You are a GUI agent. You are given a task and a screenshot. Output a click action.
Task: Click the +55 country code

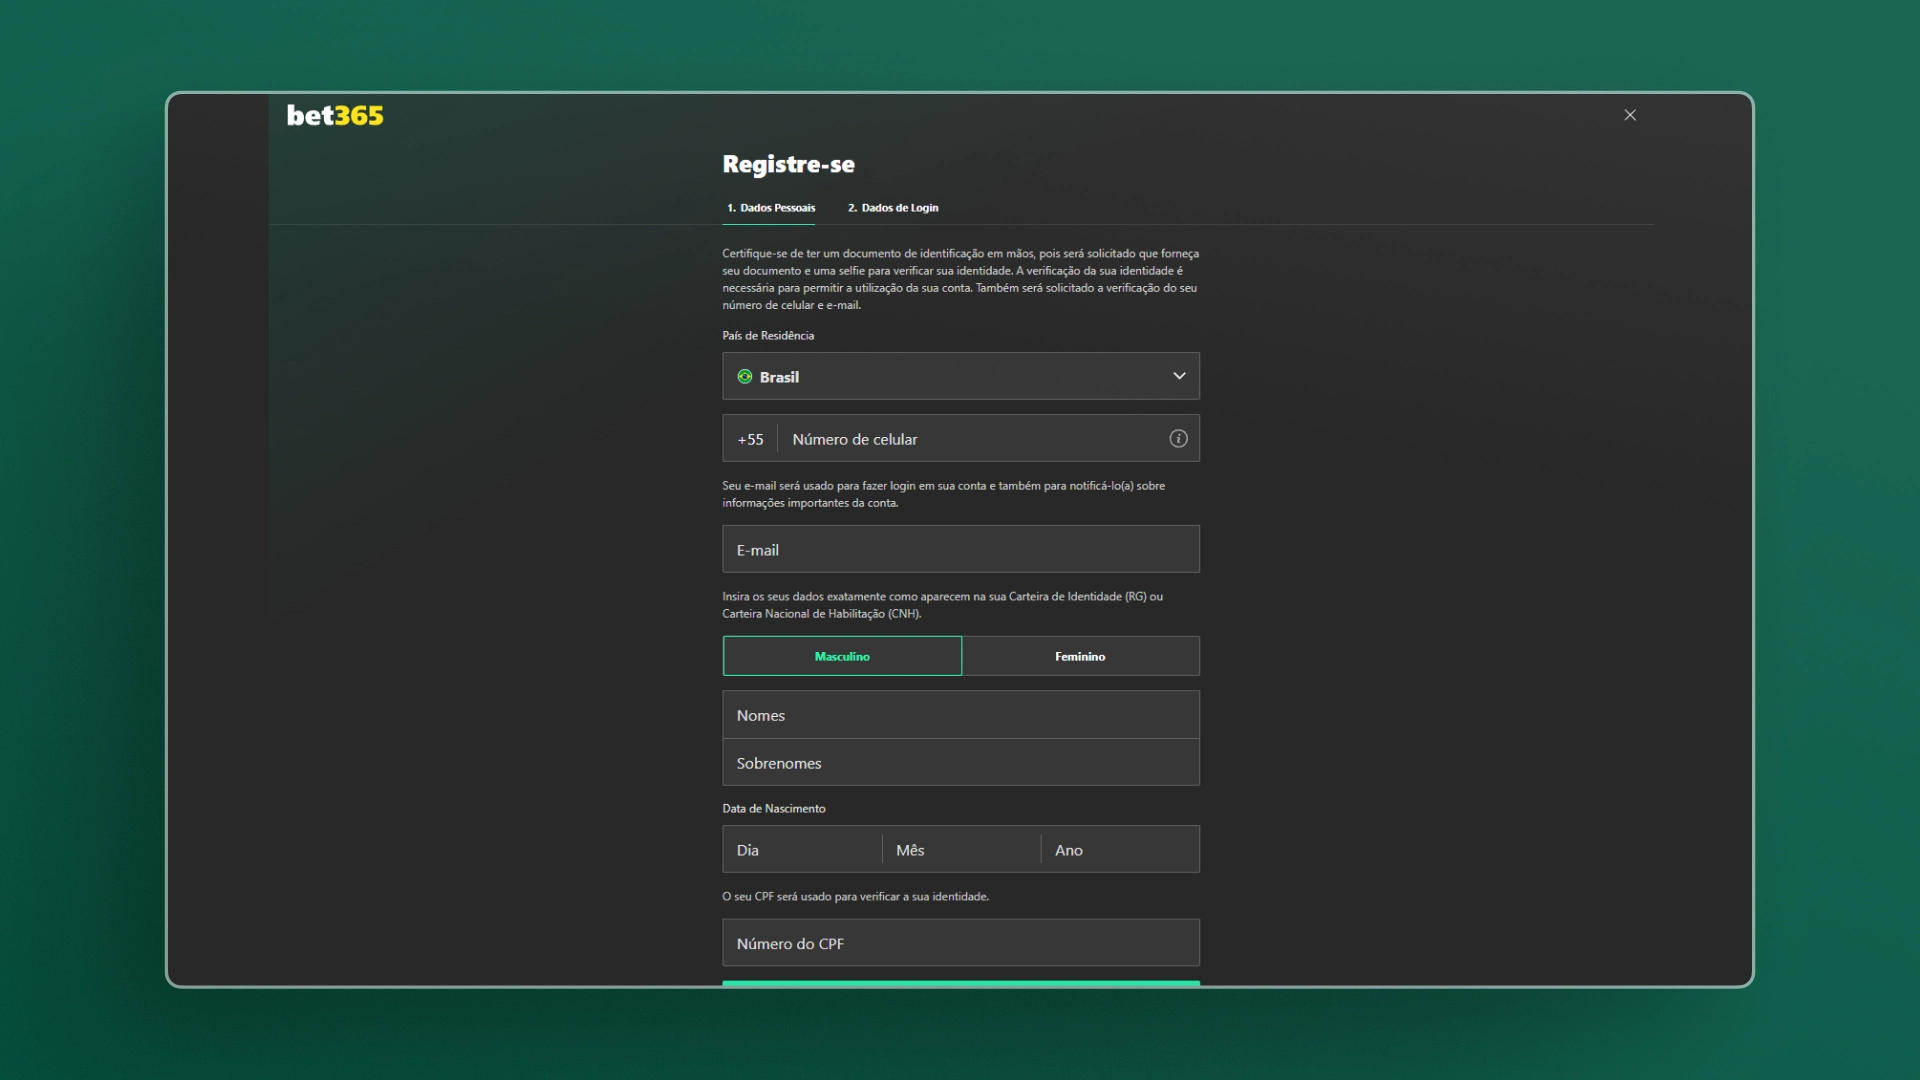pos(749,438)
